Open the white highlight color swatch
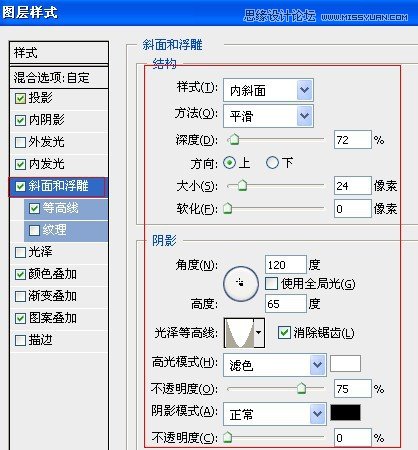Viewport: 418px width, 450px height. click(x=345, y=363)
